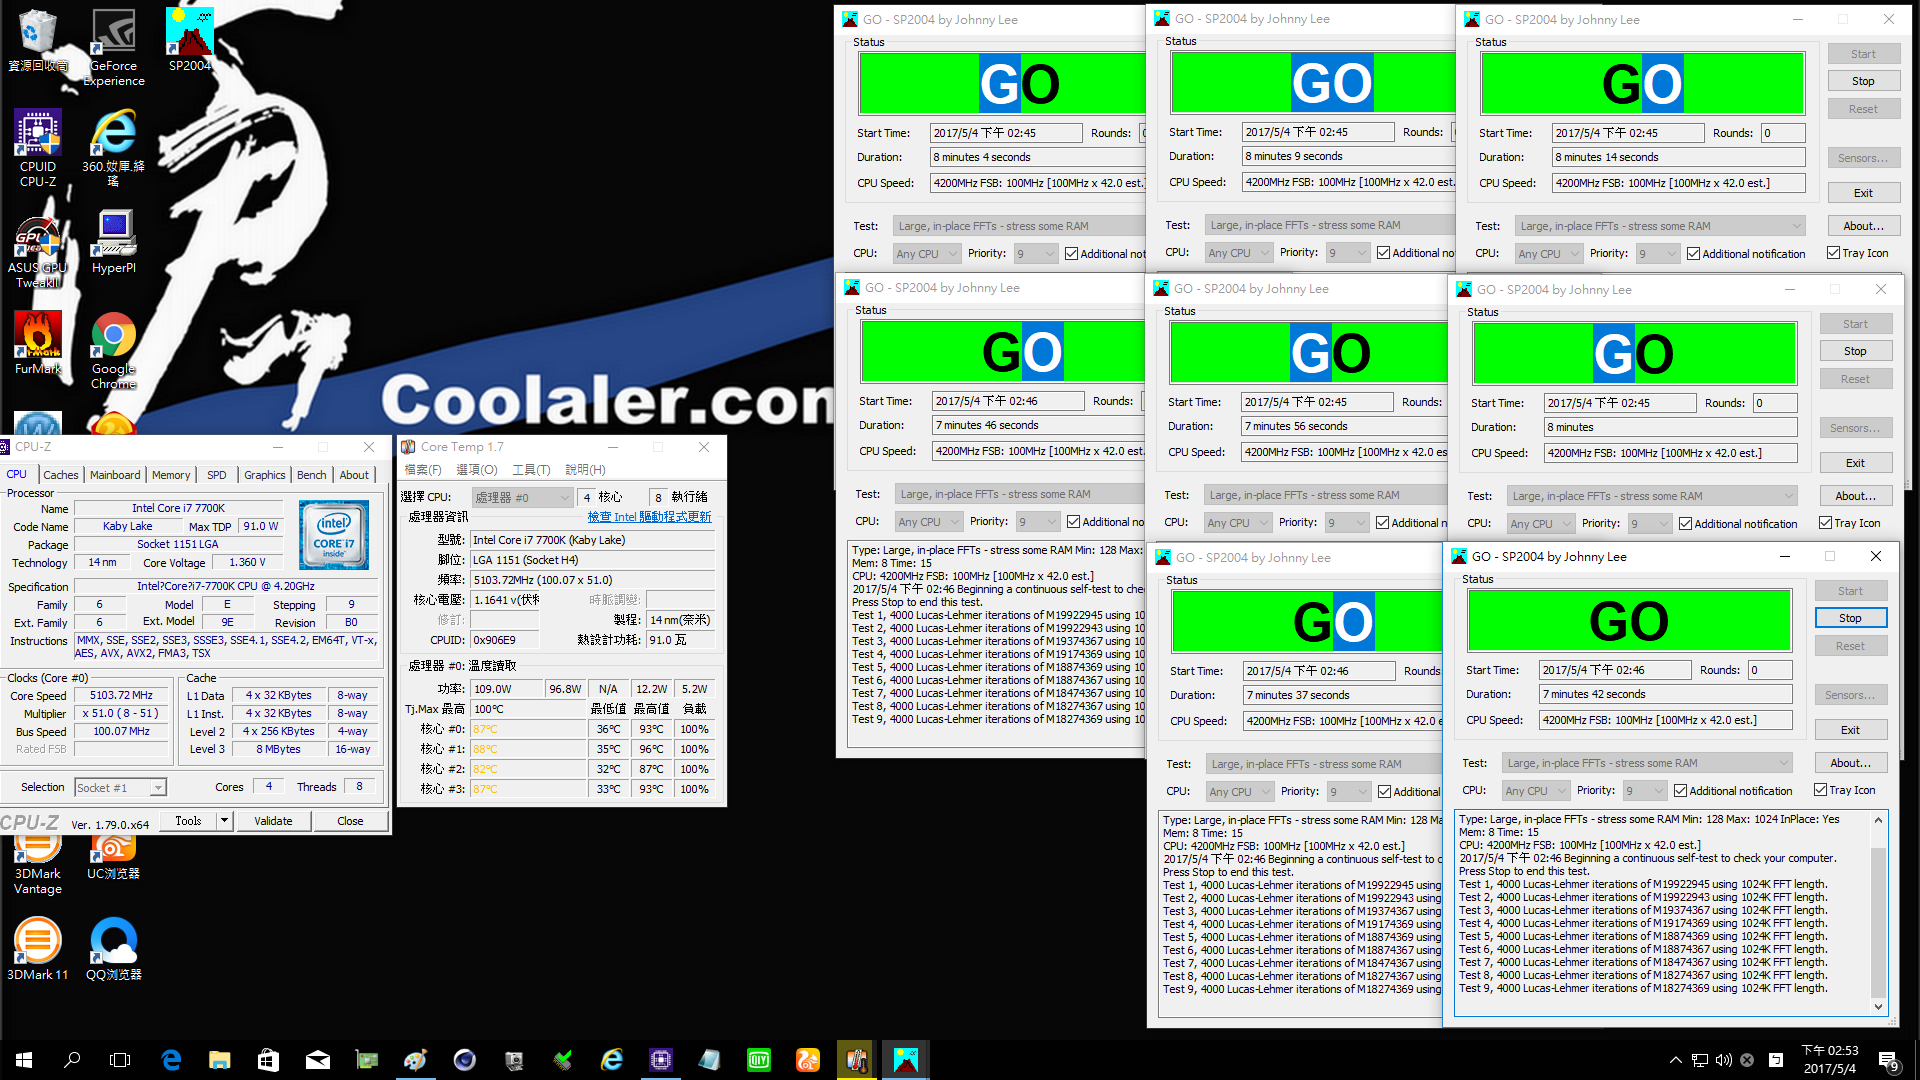Launch GeForce Experience from desktop
Image resolution: width=1920 pixels, height=1080 pixels.
pos(114,48)
